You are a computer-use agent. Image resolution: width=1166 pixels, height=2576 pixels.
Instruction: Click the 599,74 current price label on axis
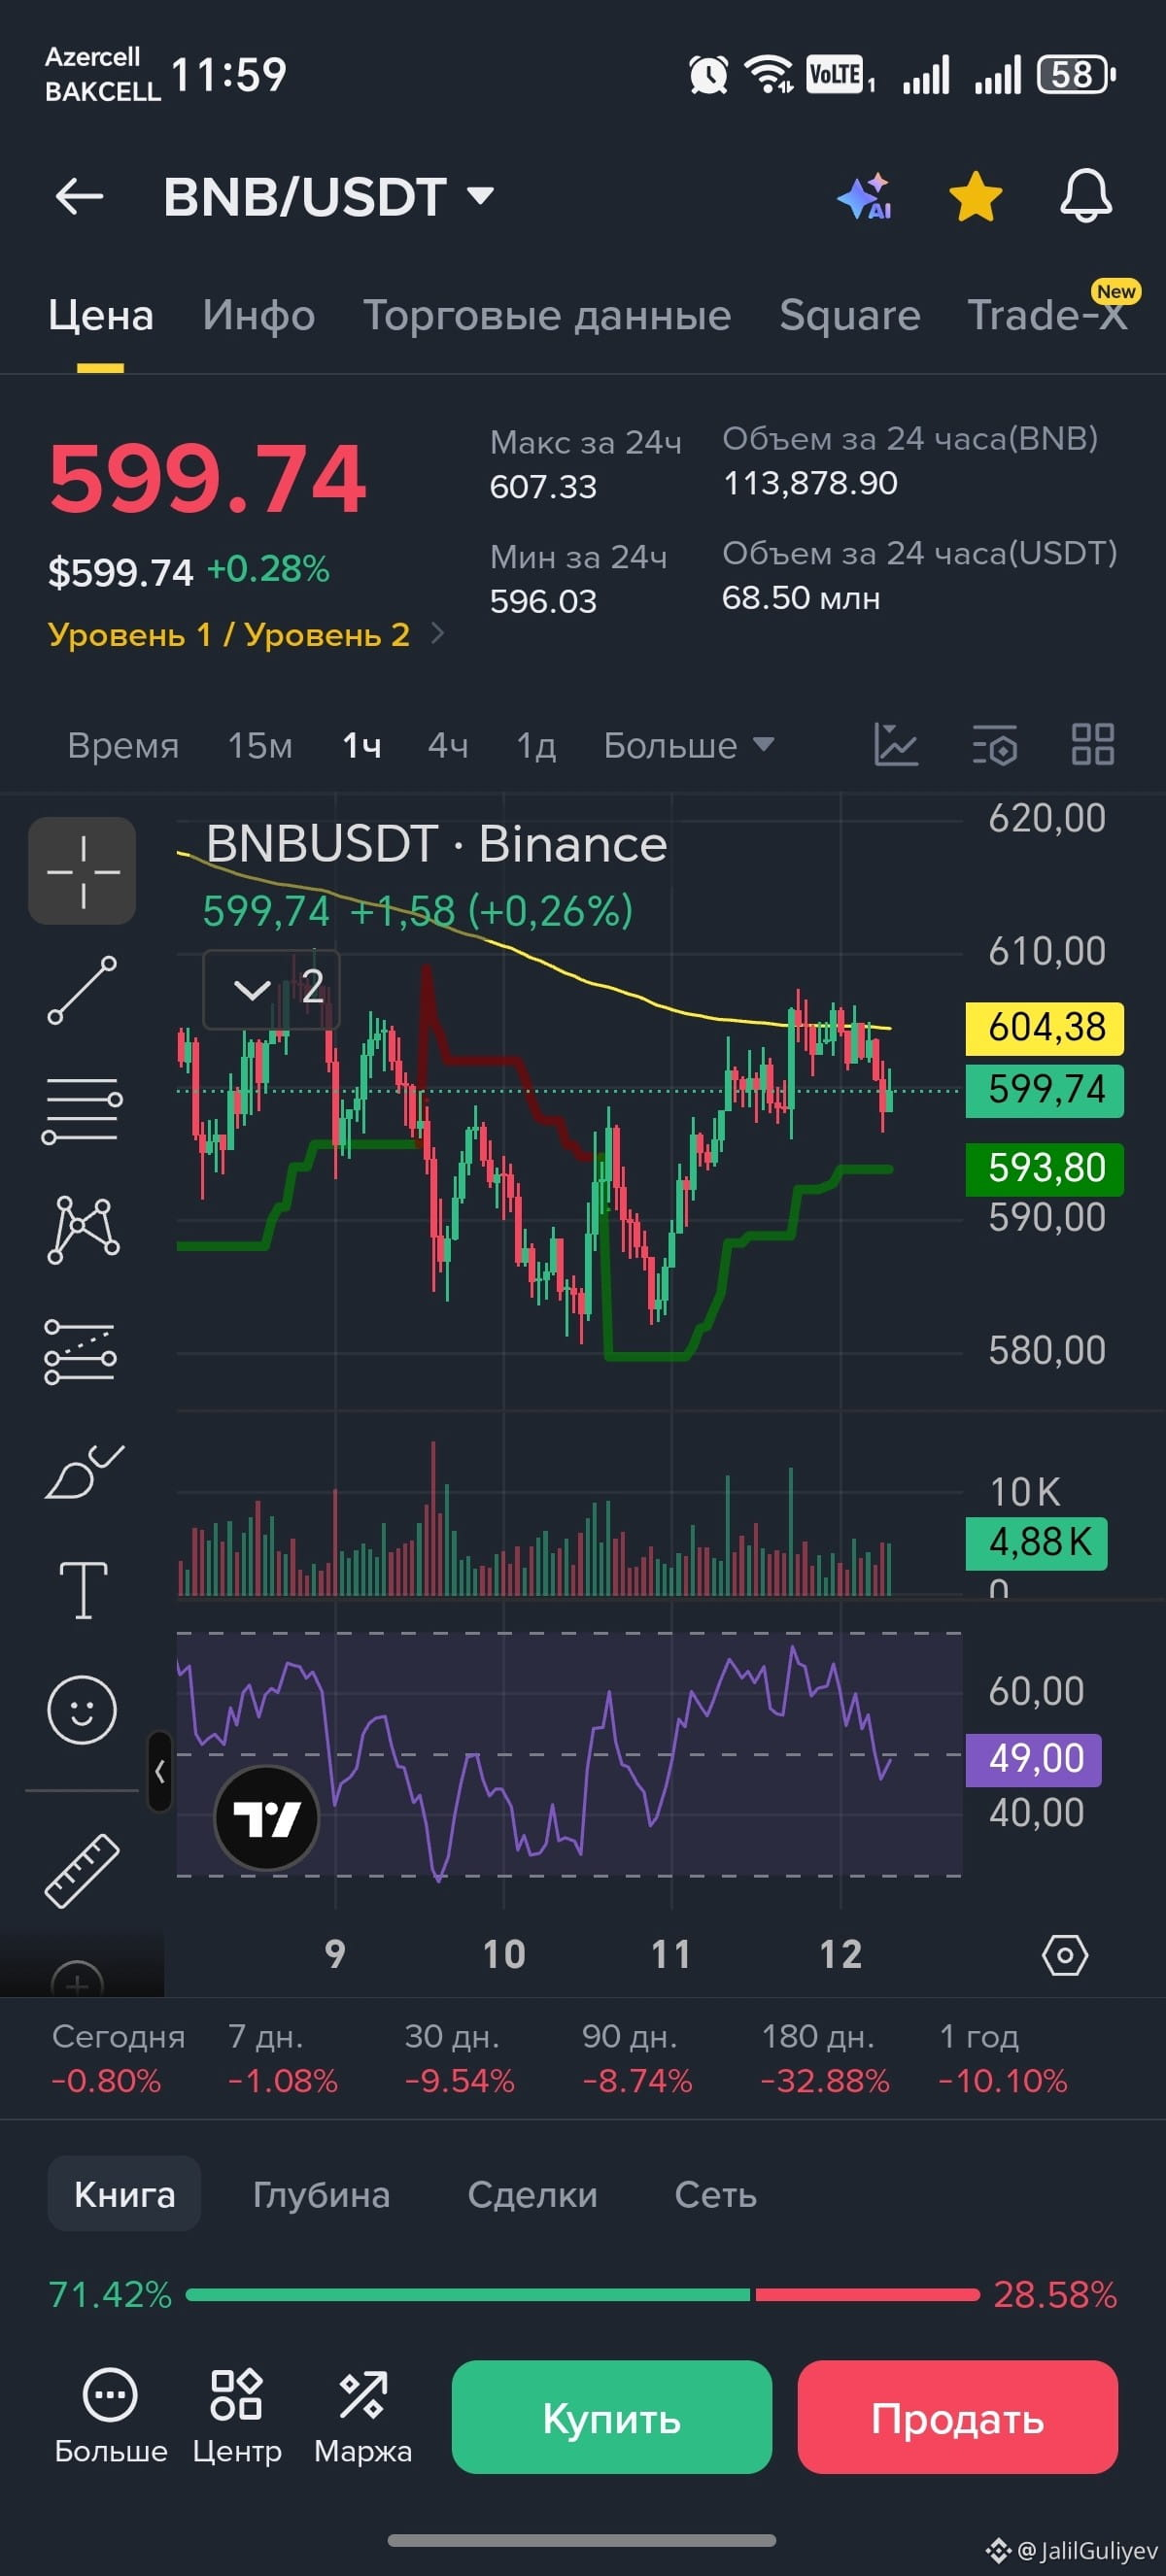point(1045,1091)
